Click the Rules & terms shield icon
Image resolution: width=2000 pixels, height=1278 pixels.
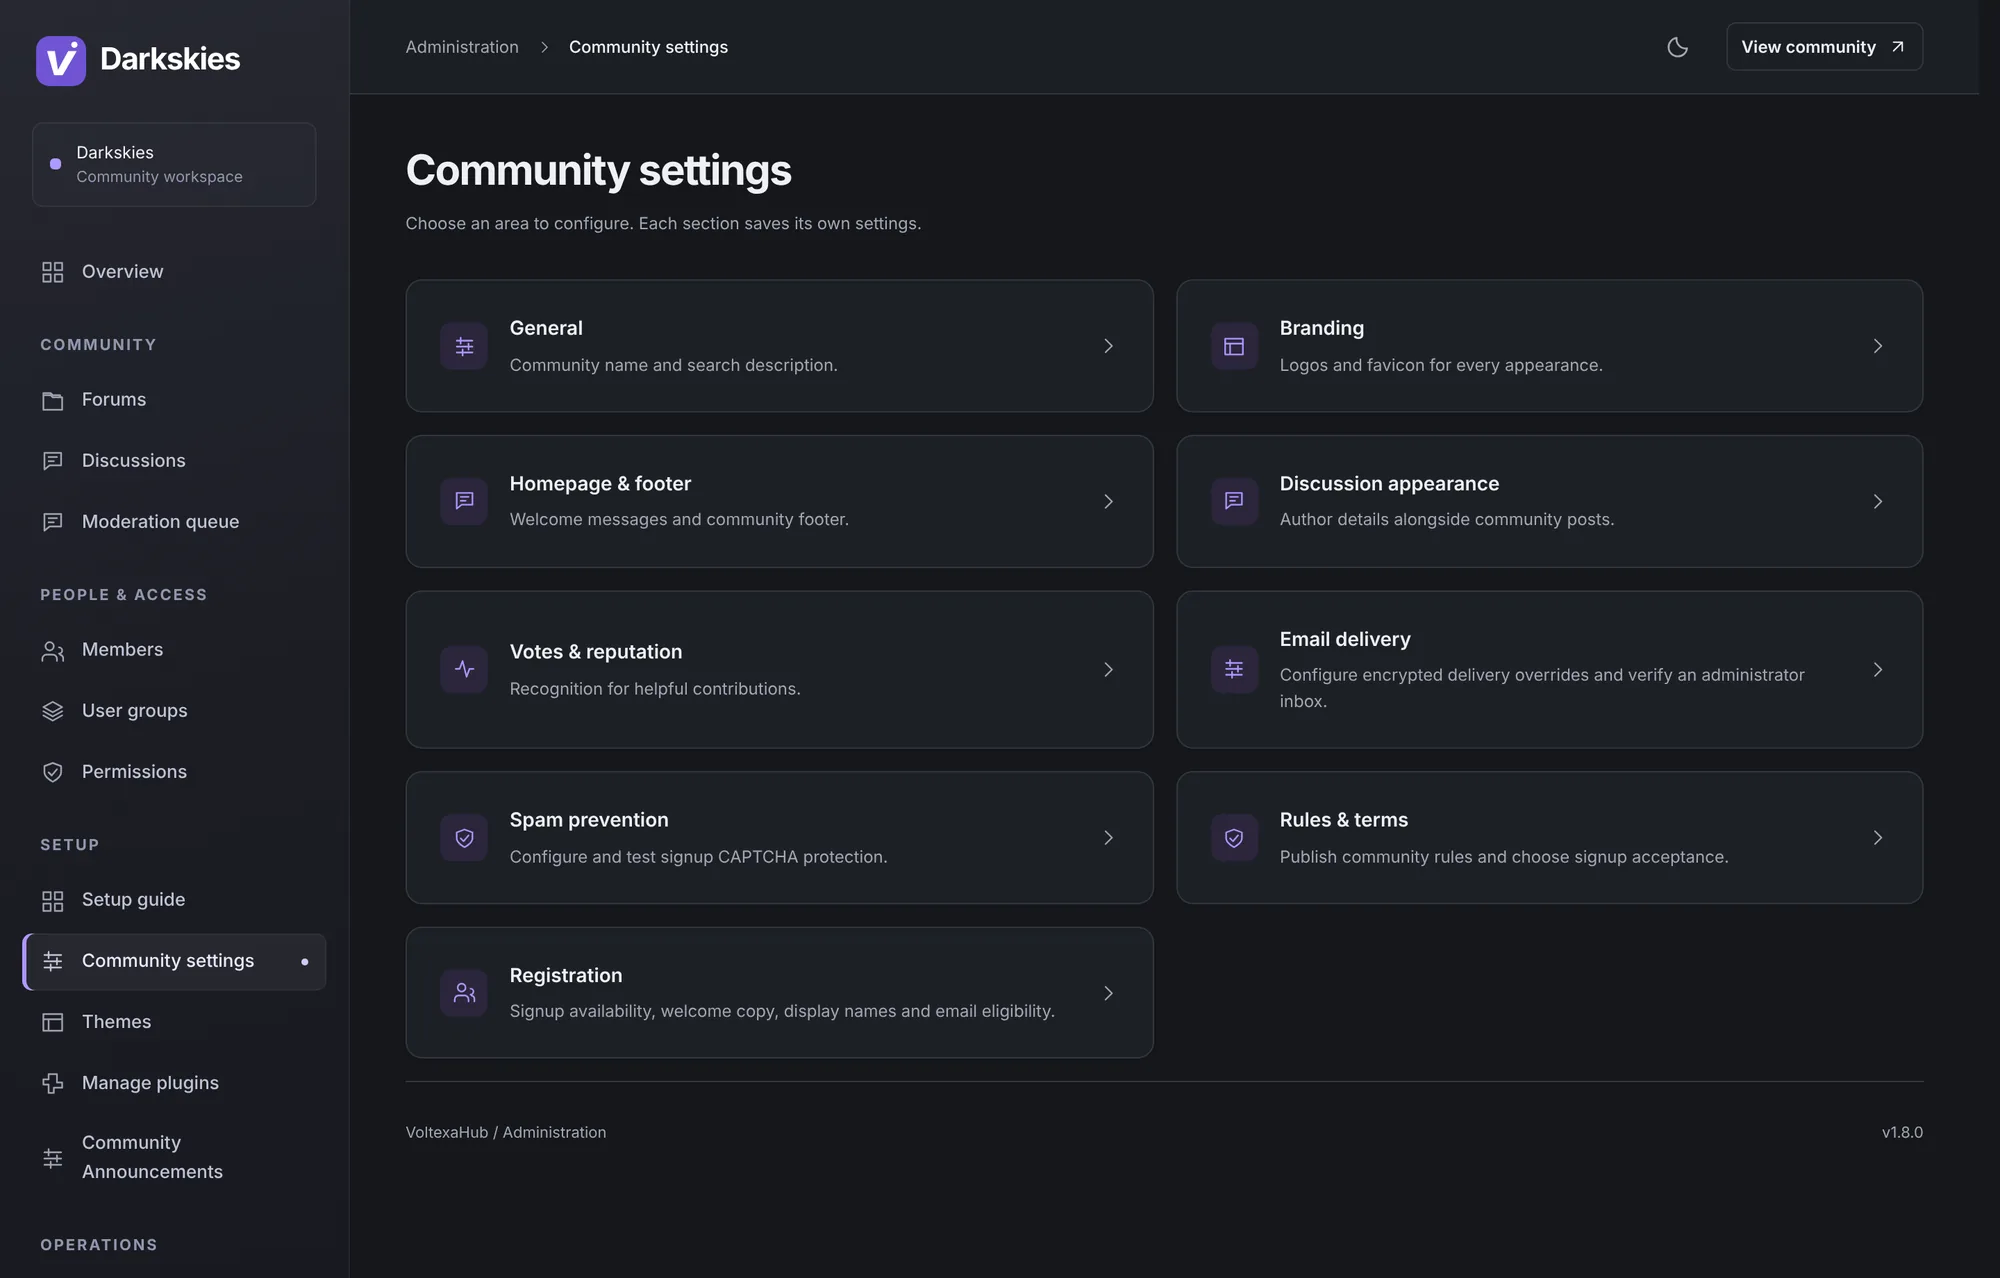tap(1234, 838)
